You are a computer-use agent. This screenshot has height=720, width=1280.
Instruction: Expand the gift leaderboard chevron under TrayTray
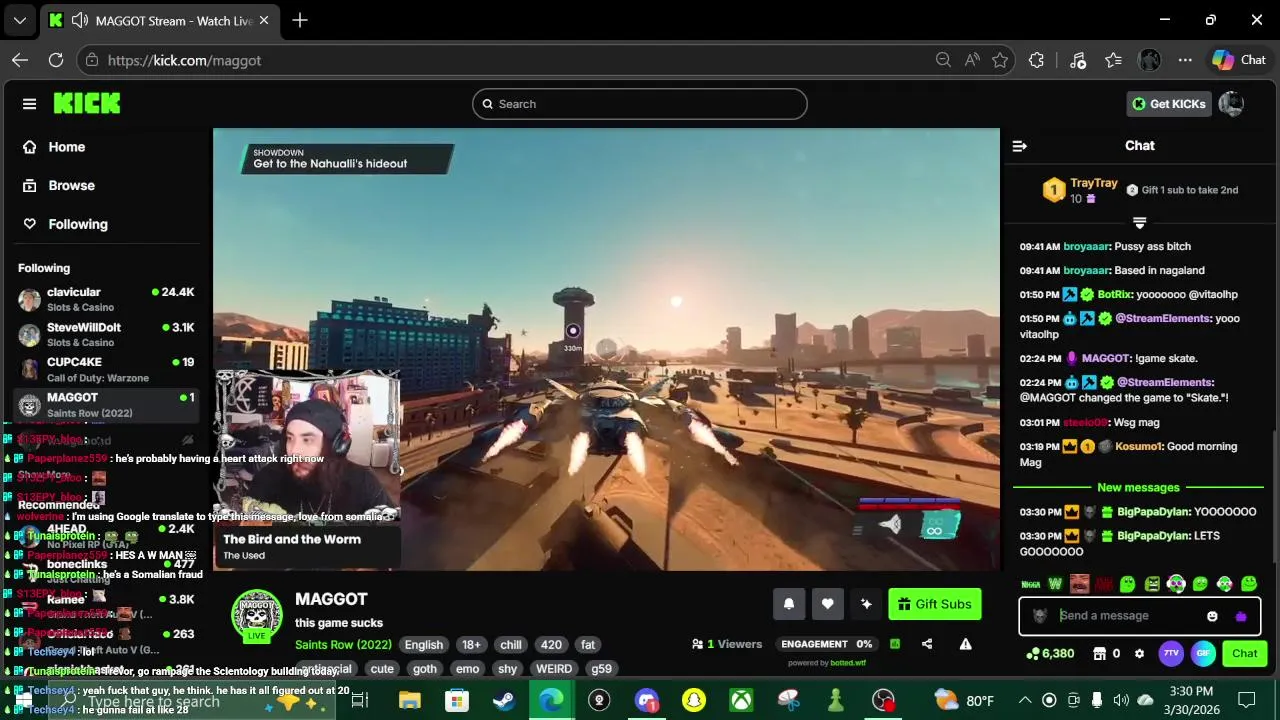click(x=1139, y=222)
